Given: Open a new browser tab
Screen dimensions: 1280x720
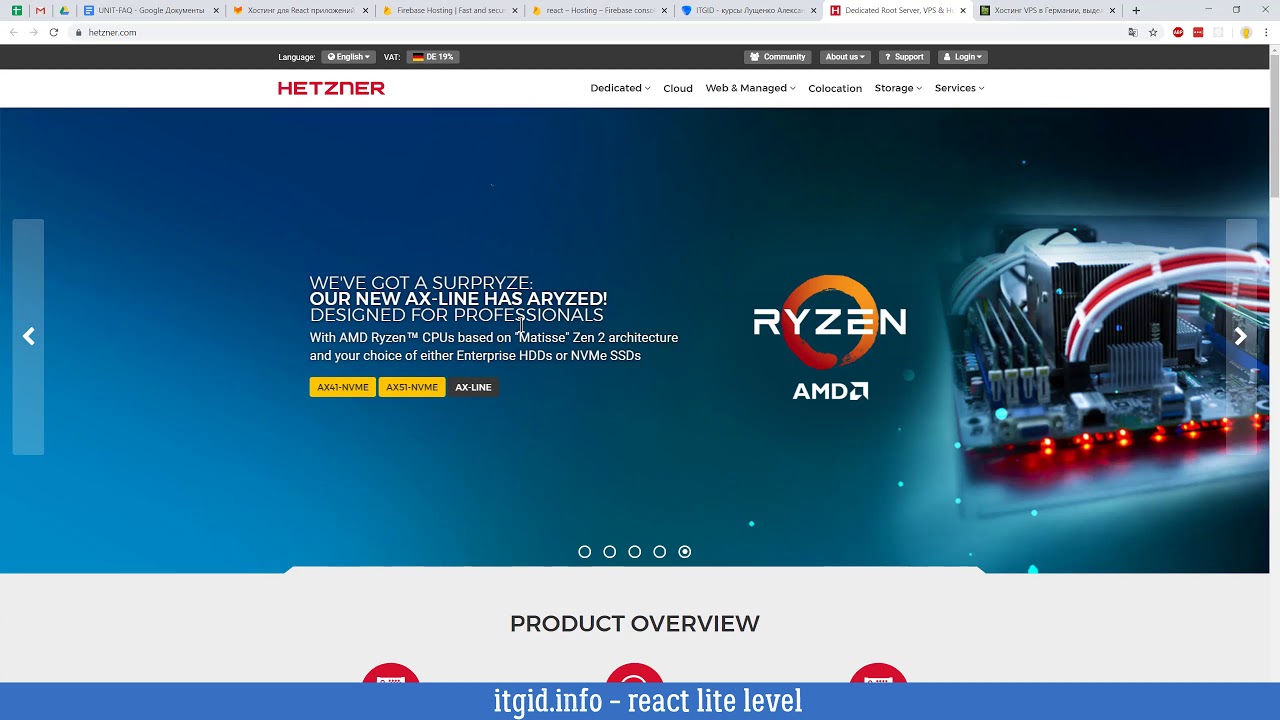Looking at the screenshot, I should [1136, 10].
